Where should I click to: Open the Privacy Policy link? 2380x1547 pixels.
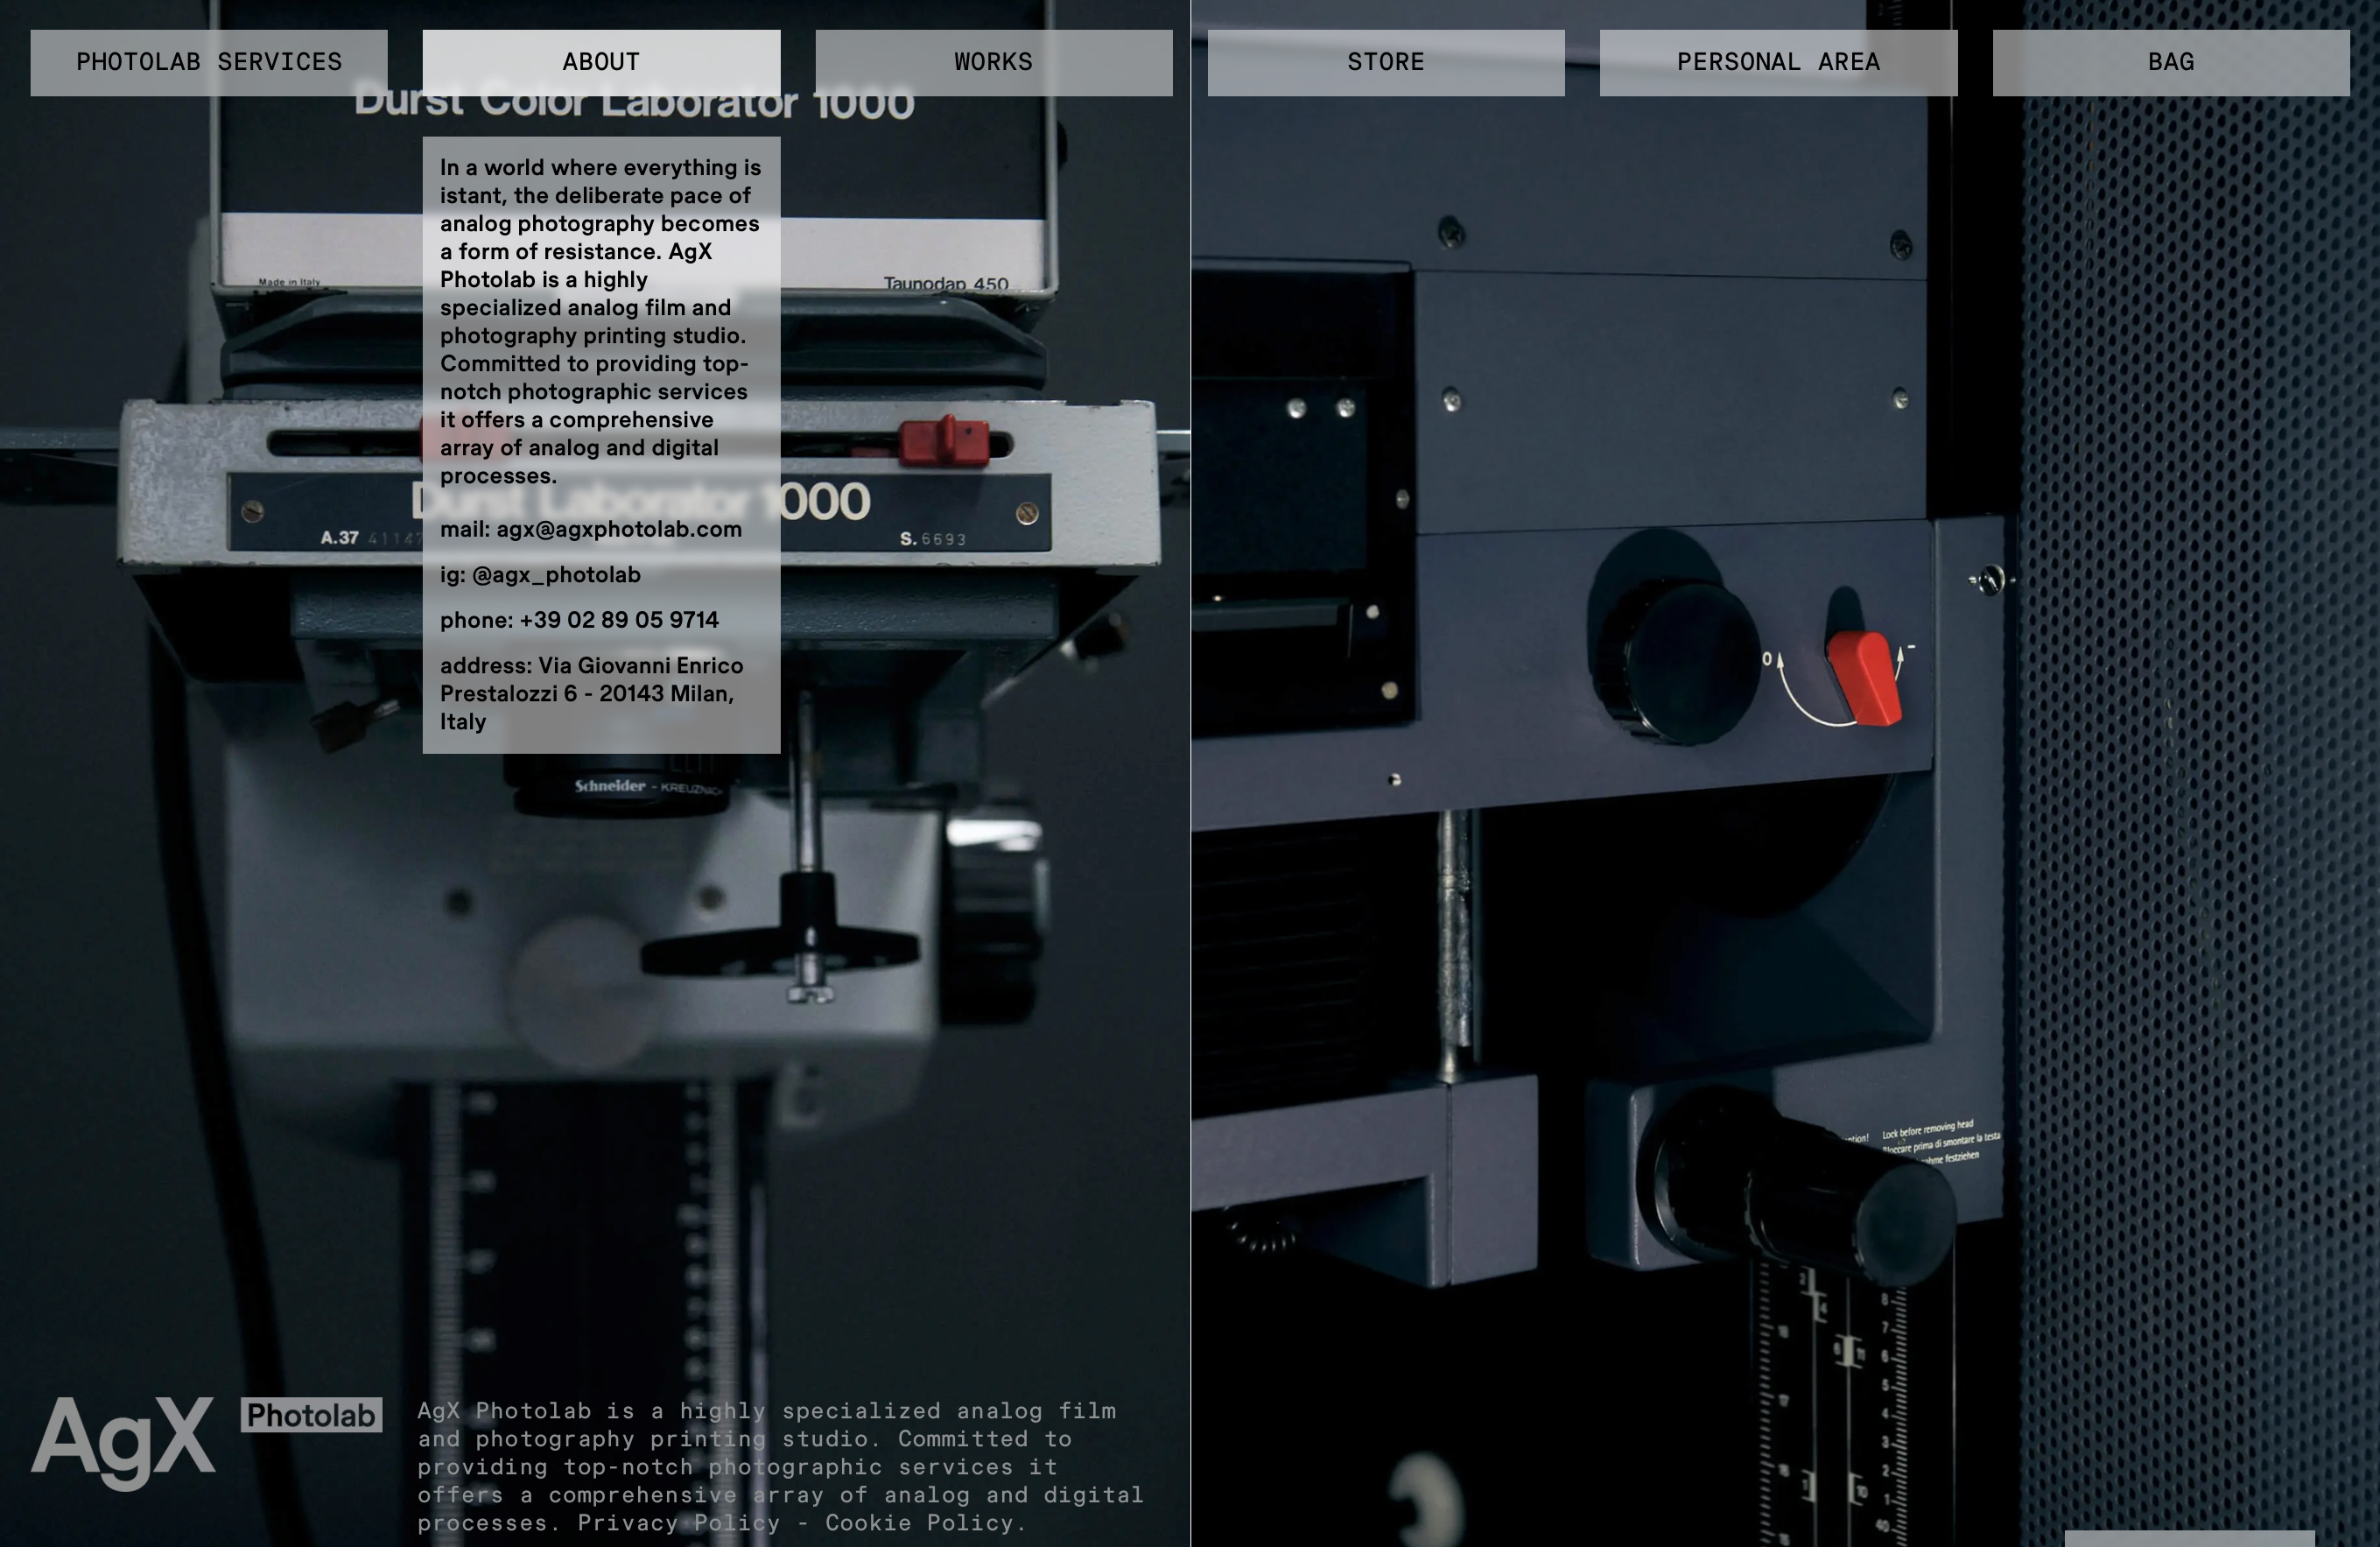(678, 1523)
